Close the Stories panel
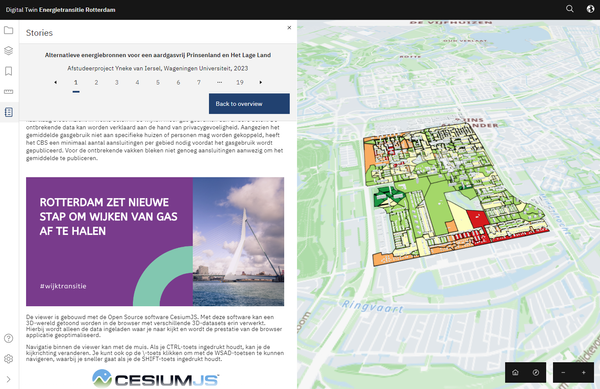The image size is (600, 389). click(289, 28)
